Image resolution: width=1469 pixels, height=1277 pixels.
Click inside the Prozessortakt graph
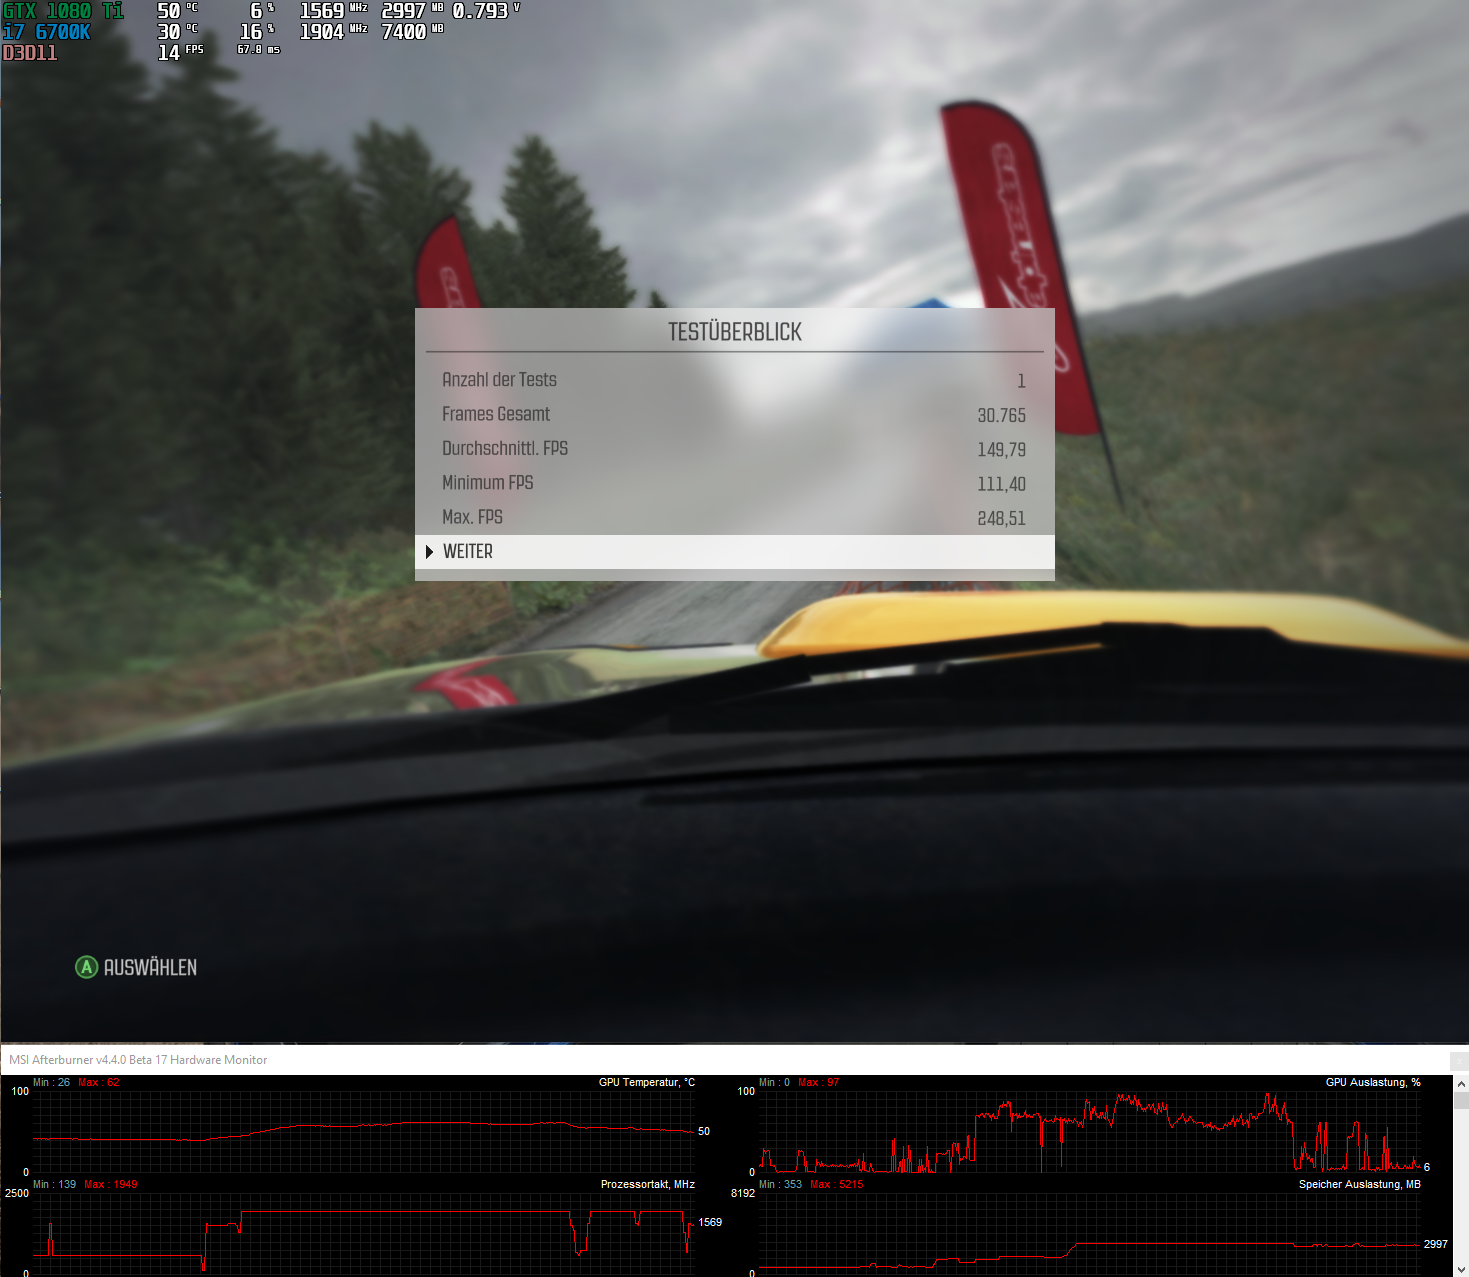364,1233
